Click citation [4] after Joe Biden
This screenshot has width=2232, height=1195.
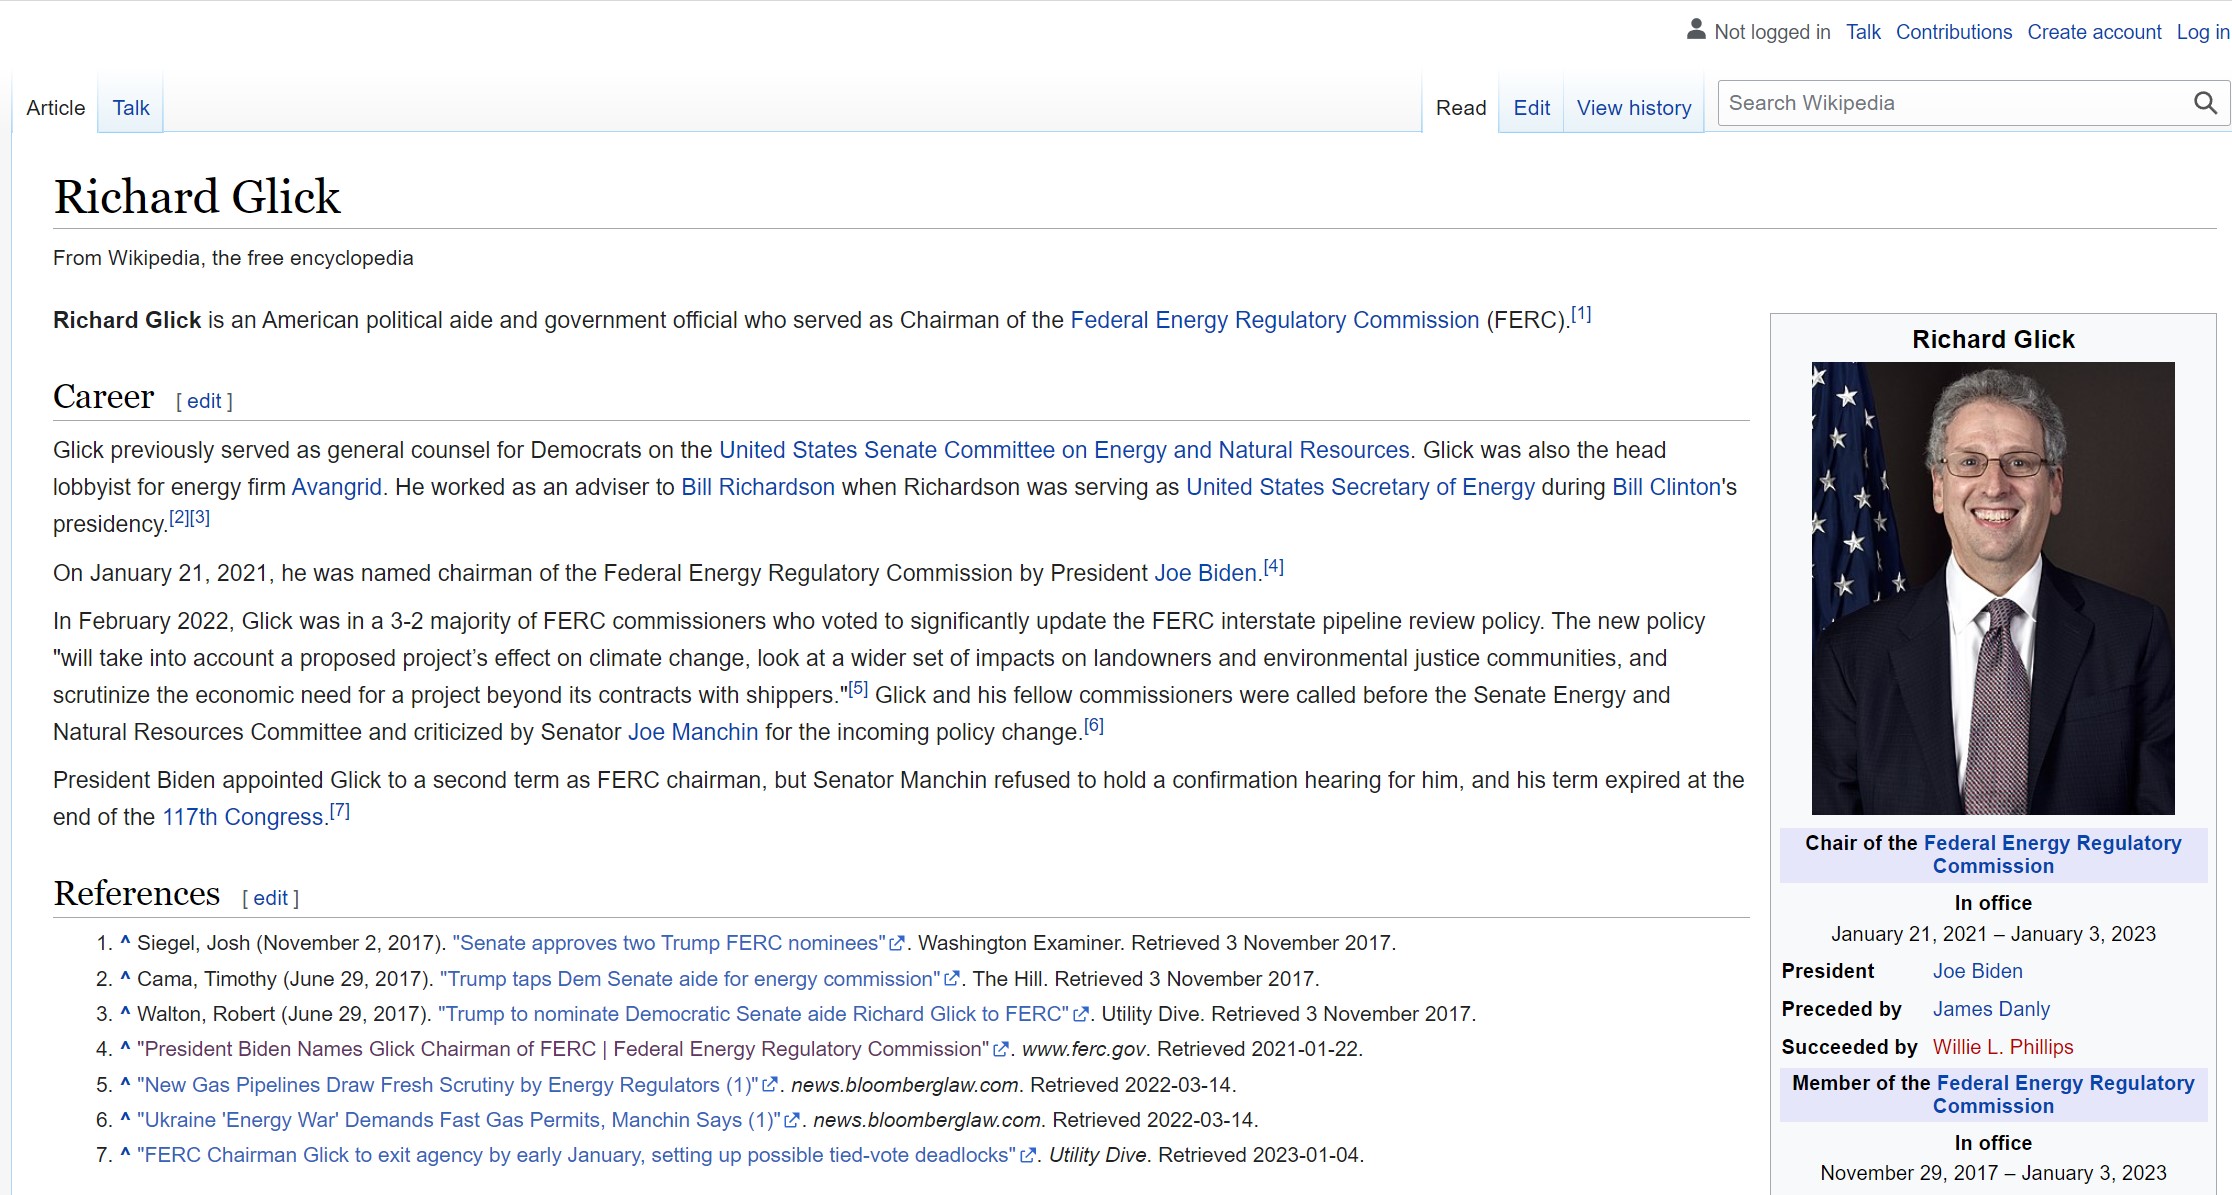click(1273, 567)
